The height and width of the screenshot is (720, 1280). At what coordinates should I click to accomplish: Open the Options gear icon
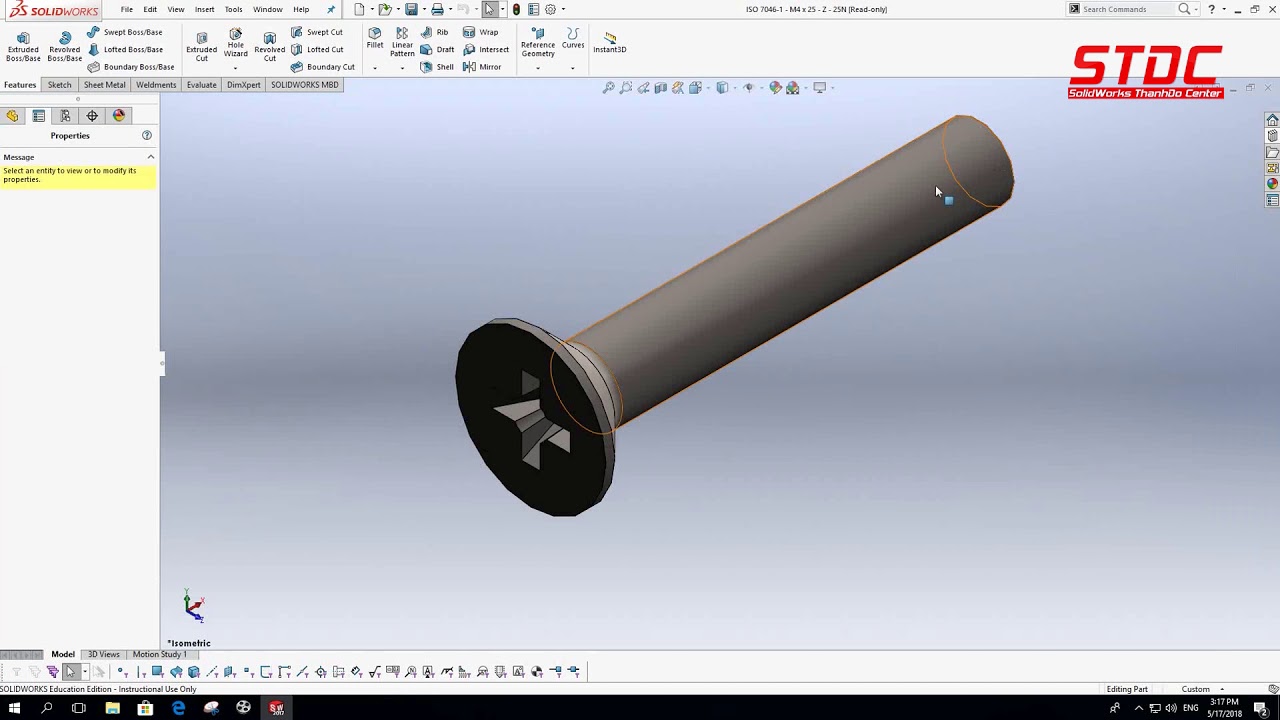coord(550,9)
